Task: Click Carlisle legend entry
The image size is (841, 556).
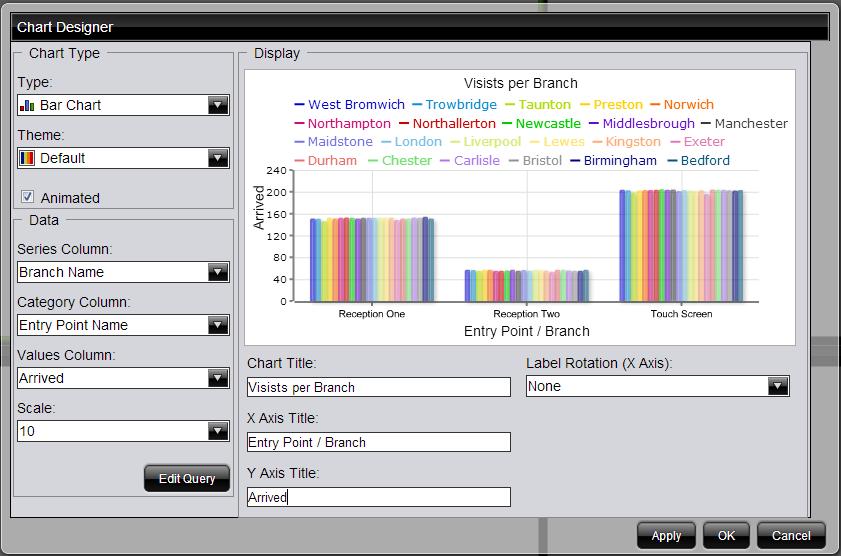Action: (x=470, y=160)
